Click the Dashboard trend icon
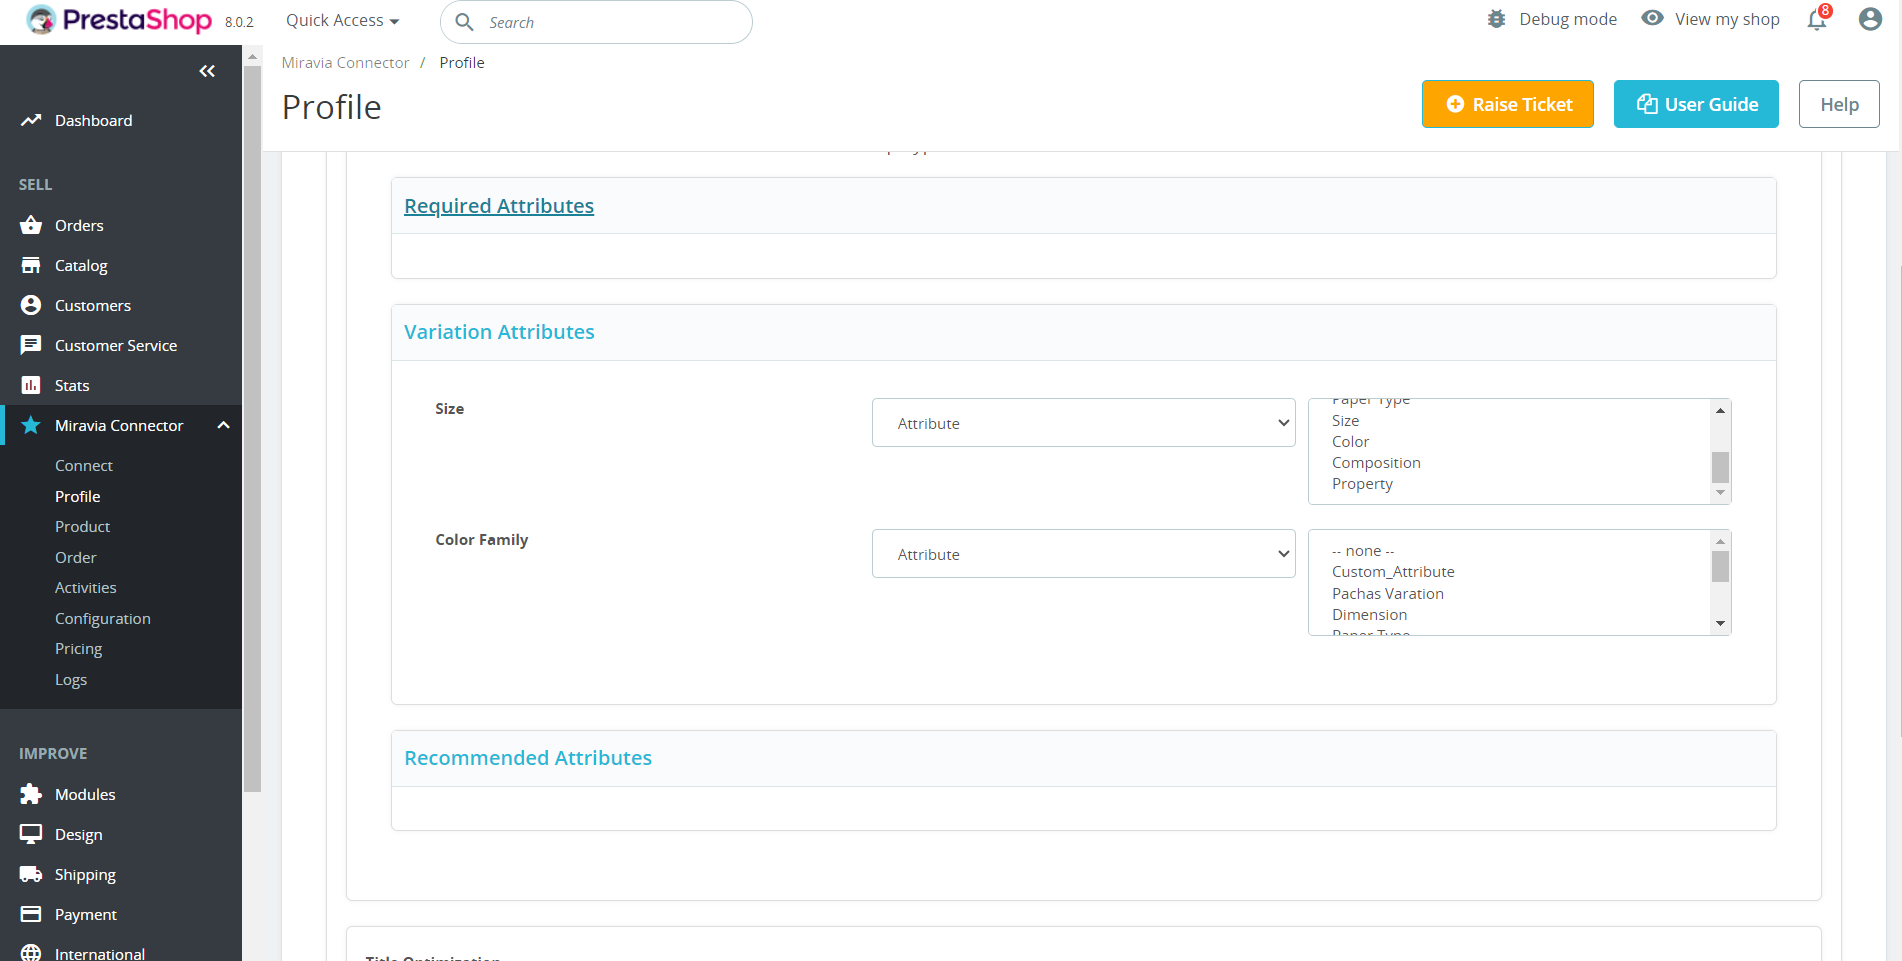Screen dimensions: 1902x961 31,120
